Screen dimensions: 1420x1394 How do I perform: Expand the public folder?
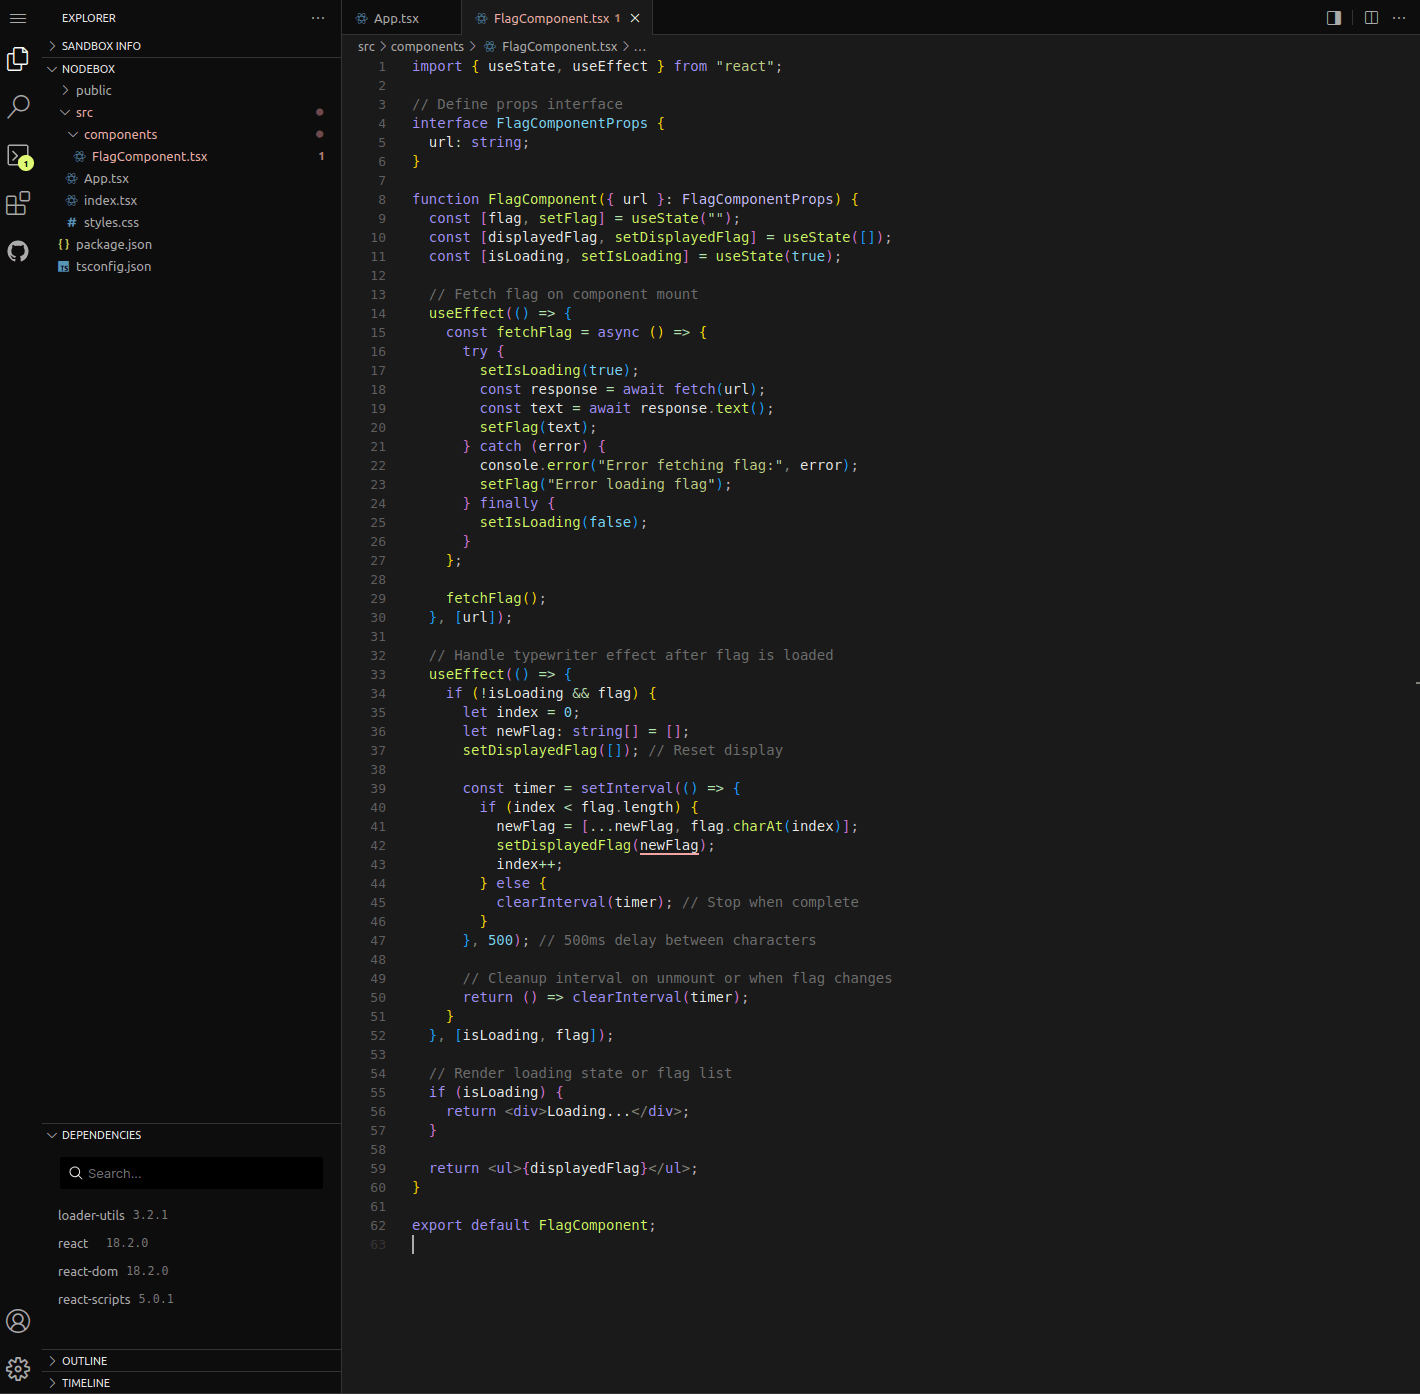click(x=191, y=90)
